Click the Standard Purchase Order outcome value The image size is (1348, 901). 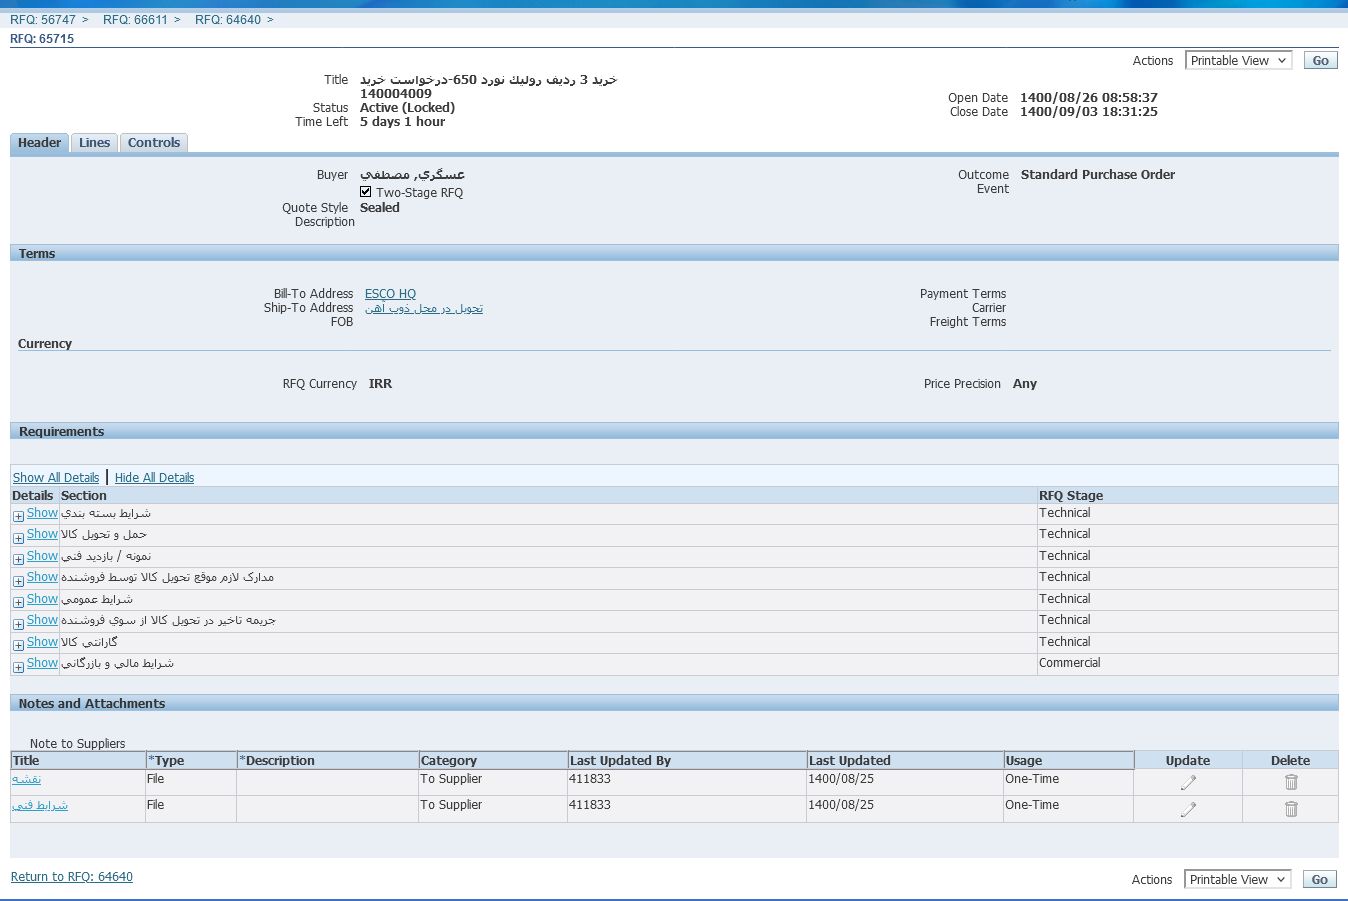[x=1098, y=175]
